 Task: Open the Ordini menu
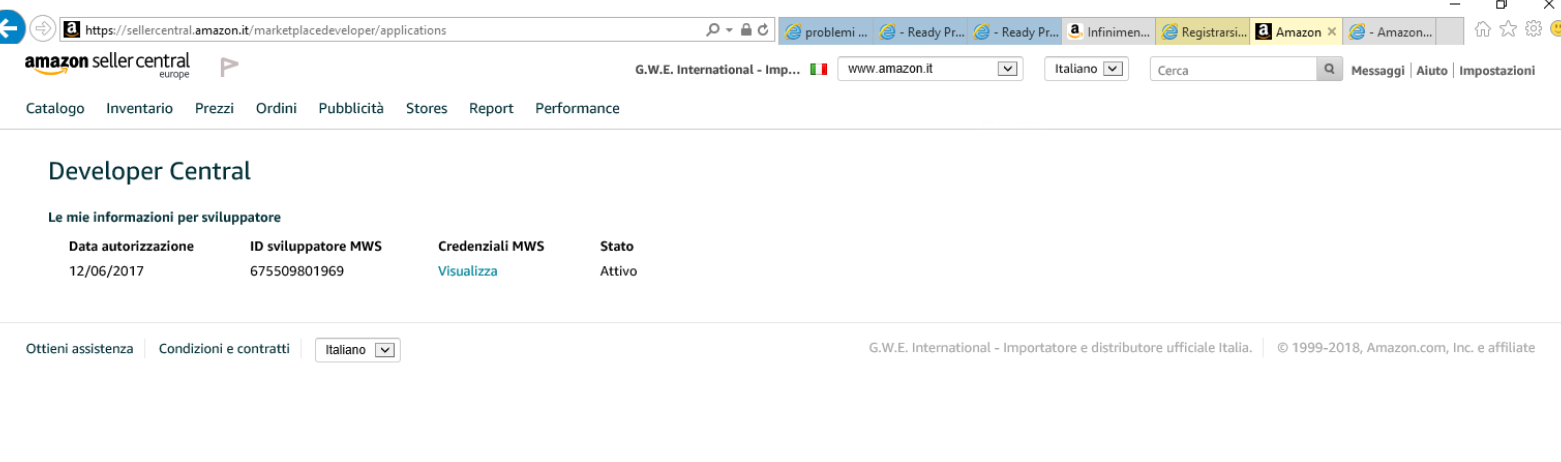(276, 108)
